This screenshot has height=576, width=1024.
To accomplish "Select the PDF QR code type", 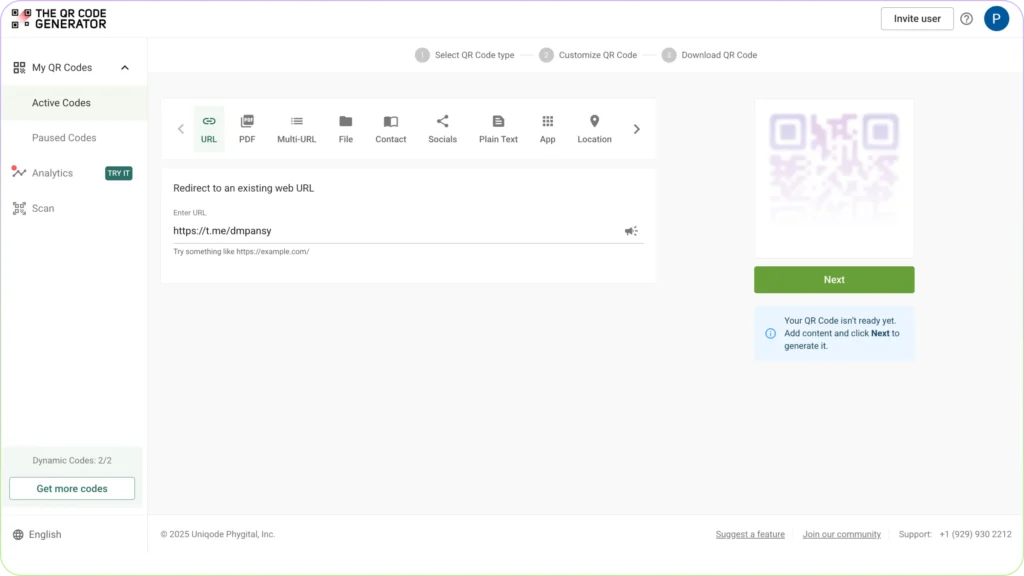I will (x=247, y=128).
